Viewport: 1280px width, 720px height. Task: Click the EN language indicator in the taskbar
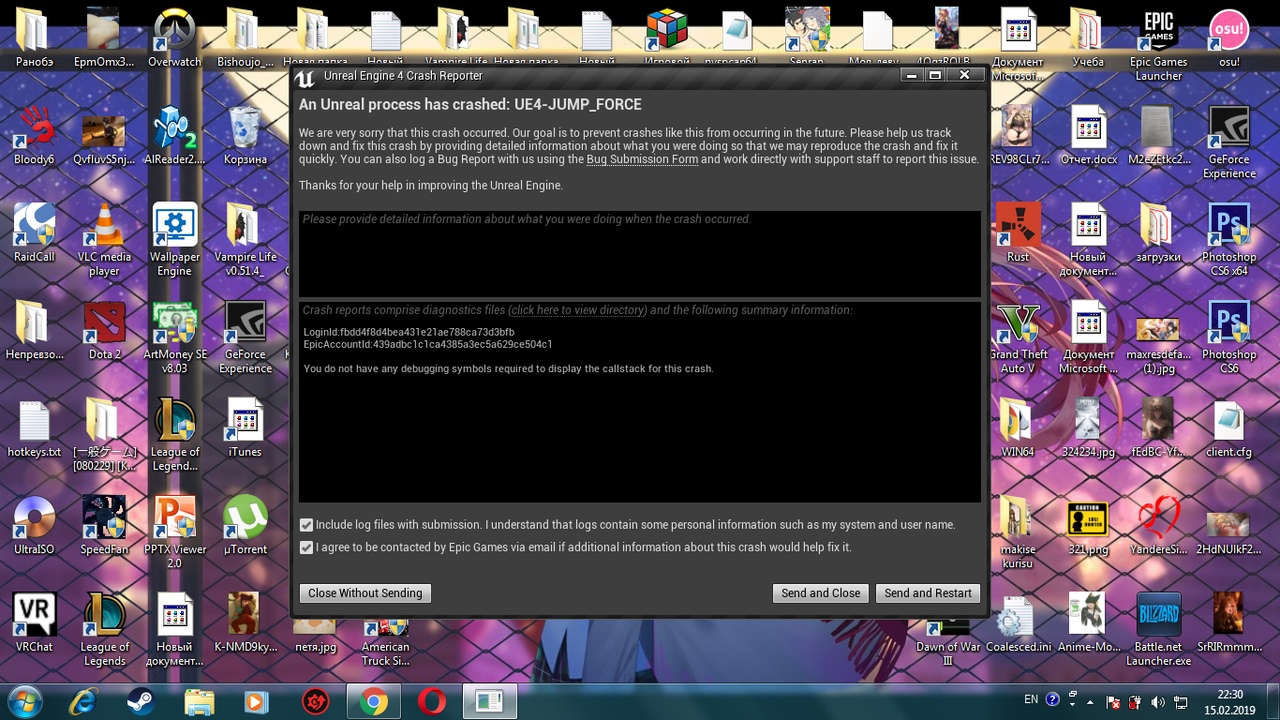[1031, 700]
